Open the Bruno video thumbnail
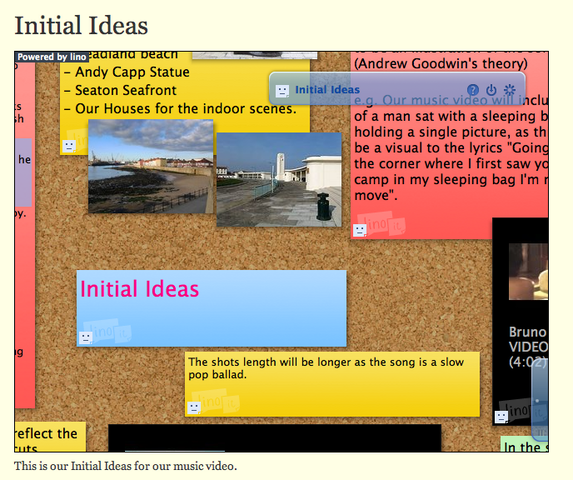This screenshot has height=480, width=573. (528, 271)
